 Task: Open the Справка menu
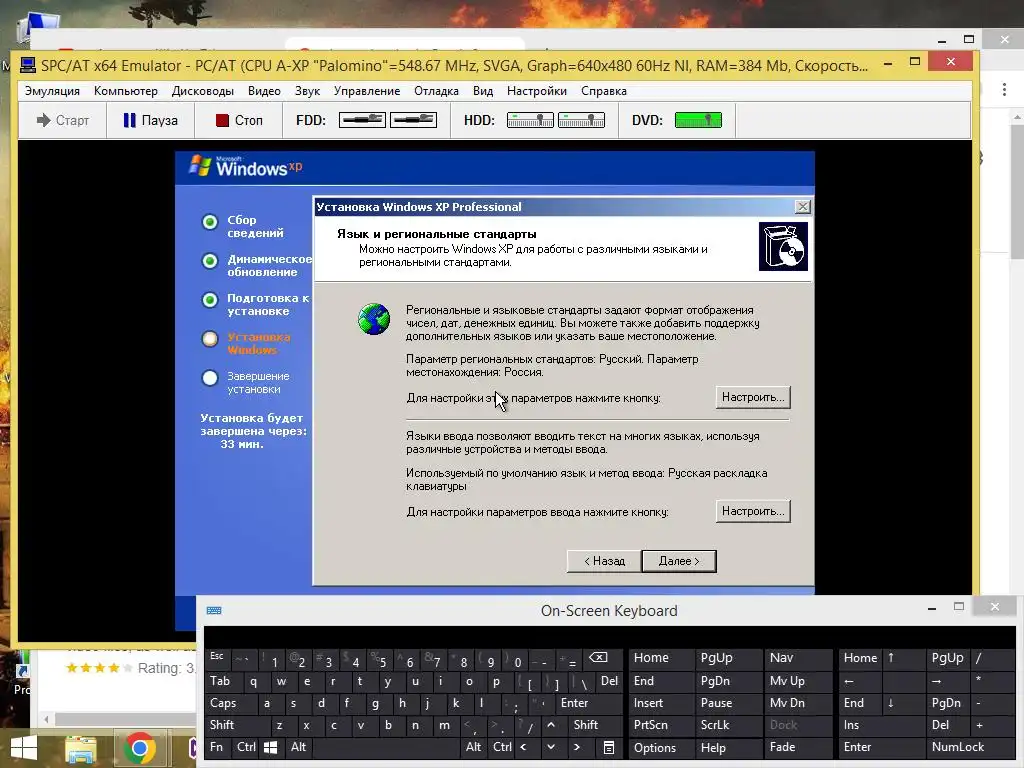[x=604, y=91]
